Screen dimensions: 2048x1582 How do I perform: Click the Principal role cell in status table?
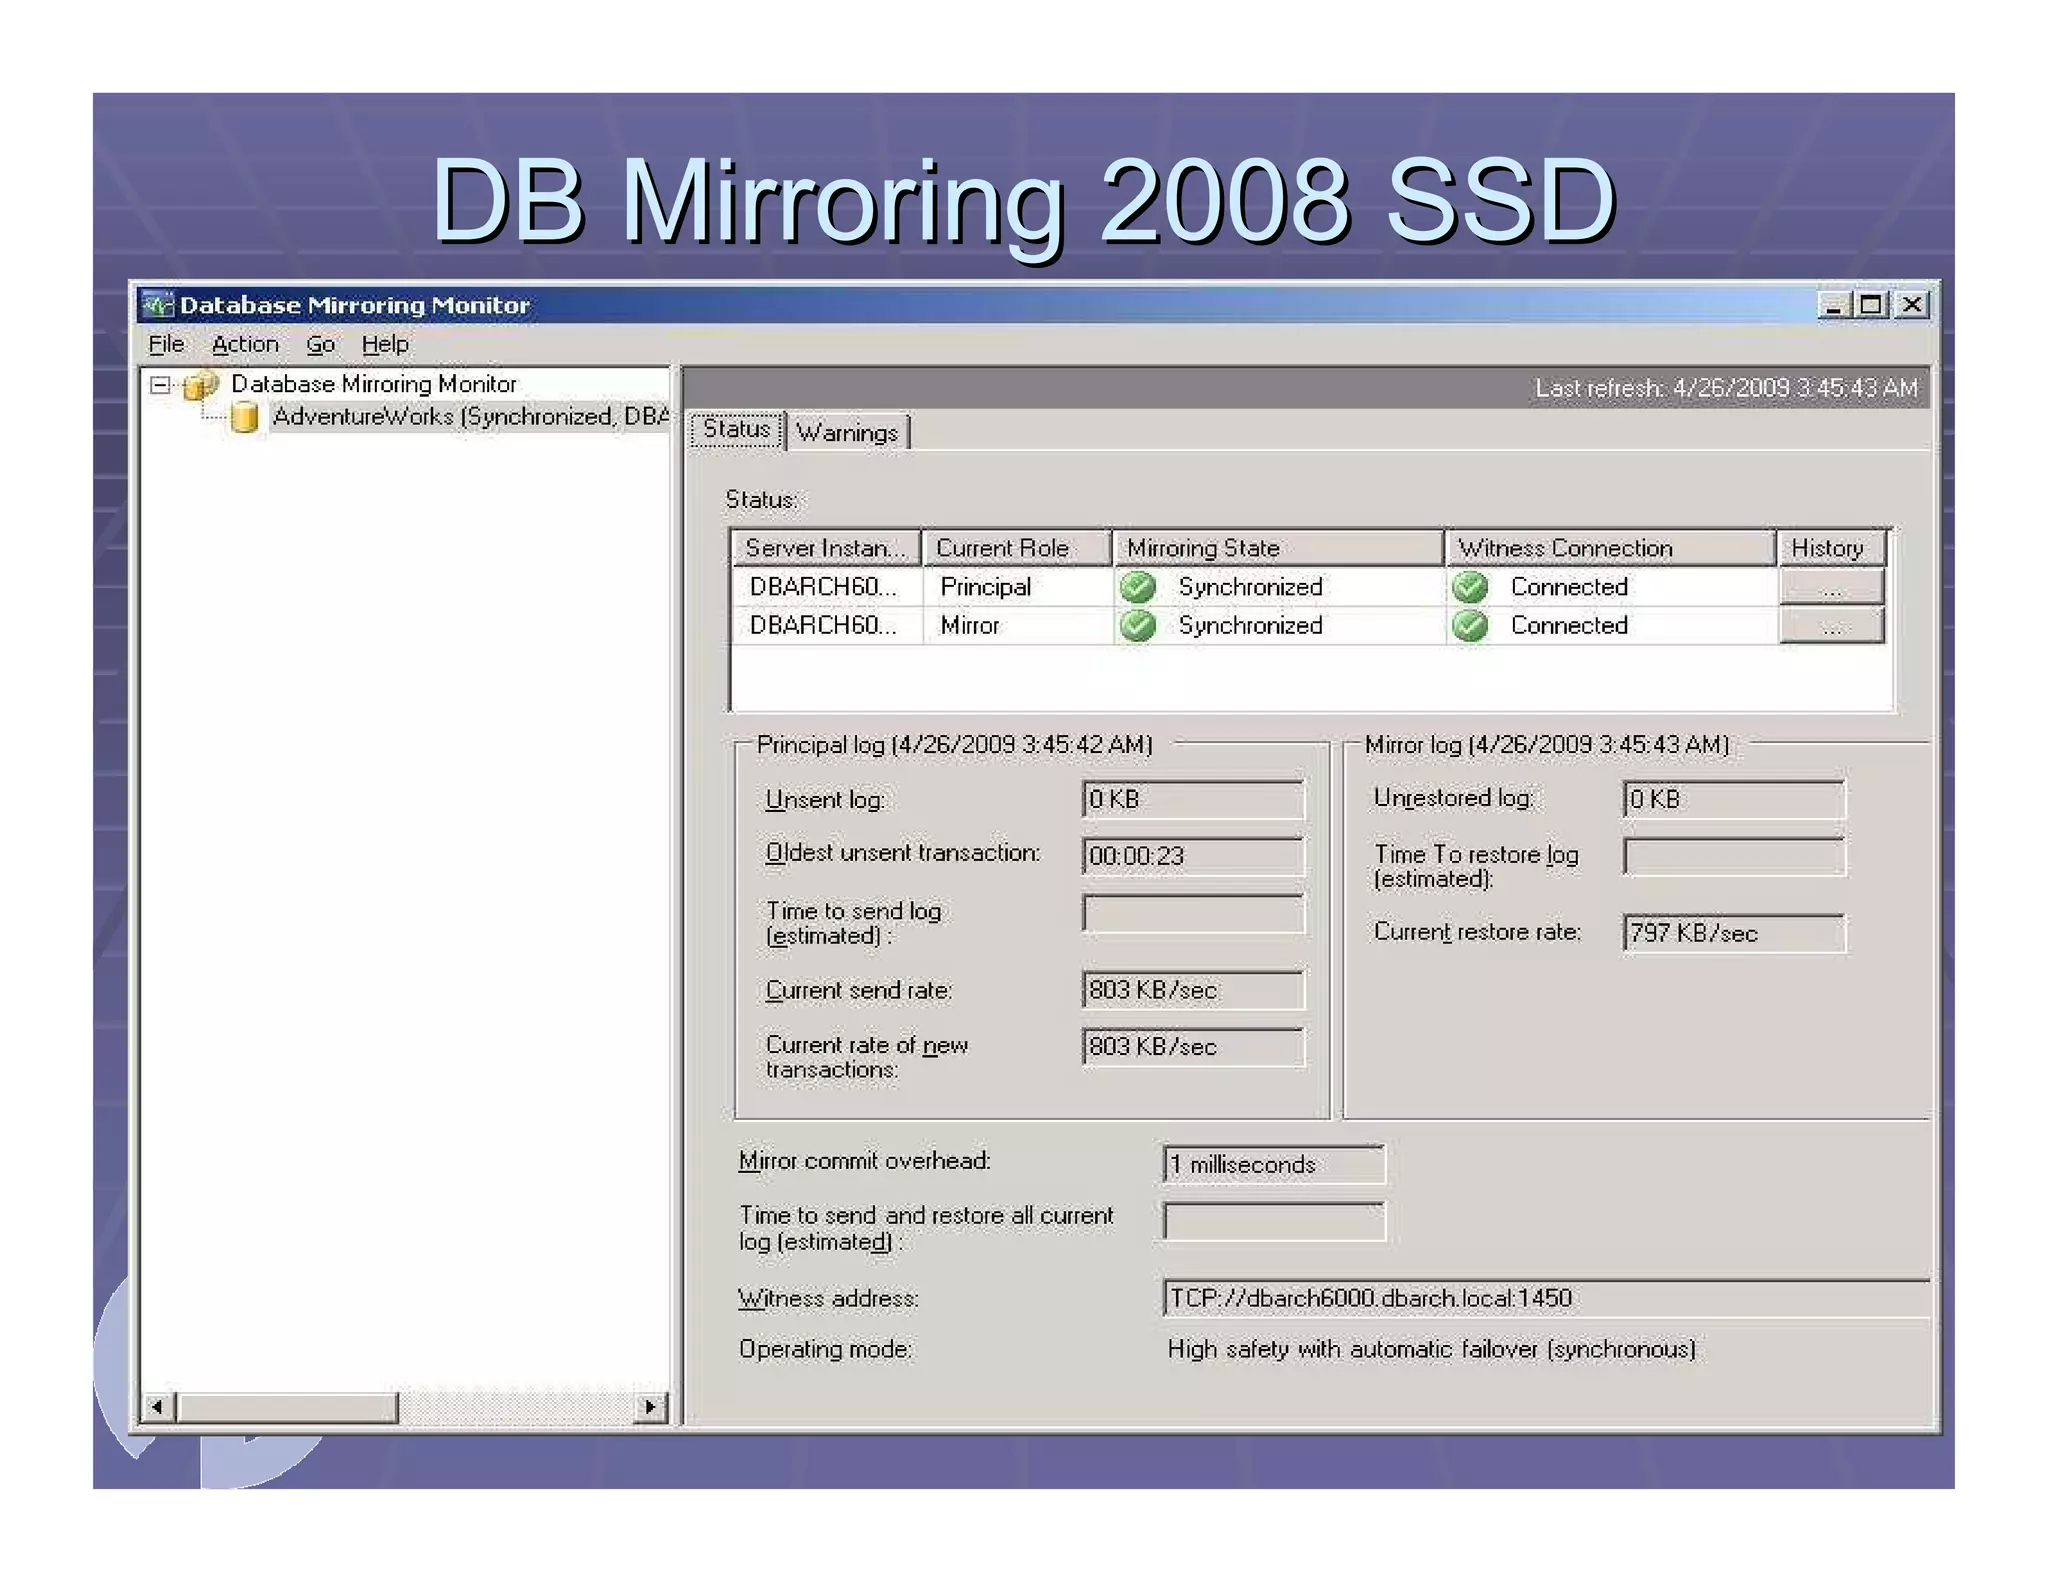(1017, 587)
